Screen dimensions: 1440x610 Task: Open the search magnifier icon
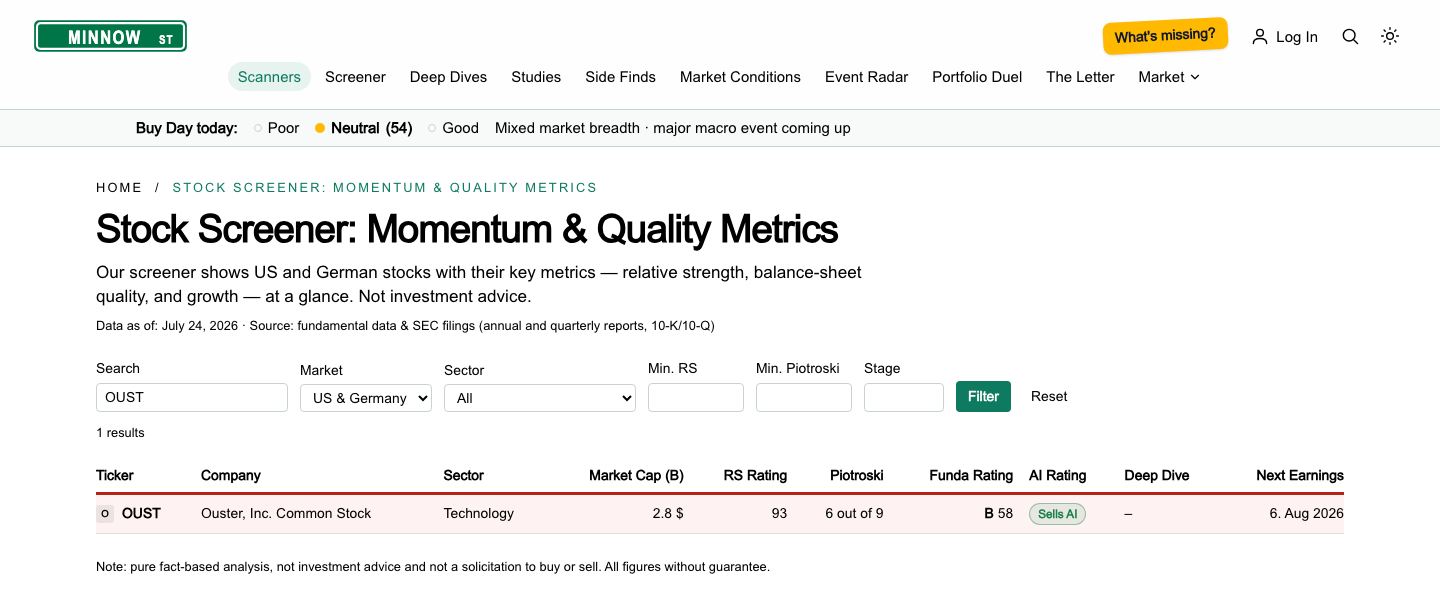click(x=1350, y=37)
